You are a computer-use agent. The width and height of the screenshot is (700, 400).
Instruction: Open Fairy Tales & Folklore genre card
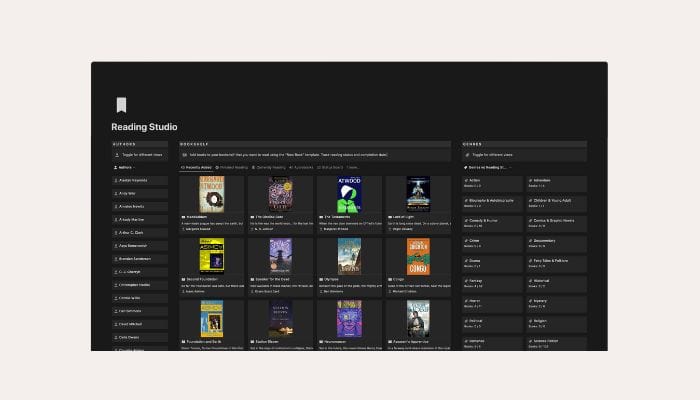[556, 263]
